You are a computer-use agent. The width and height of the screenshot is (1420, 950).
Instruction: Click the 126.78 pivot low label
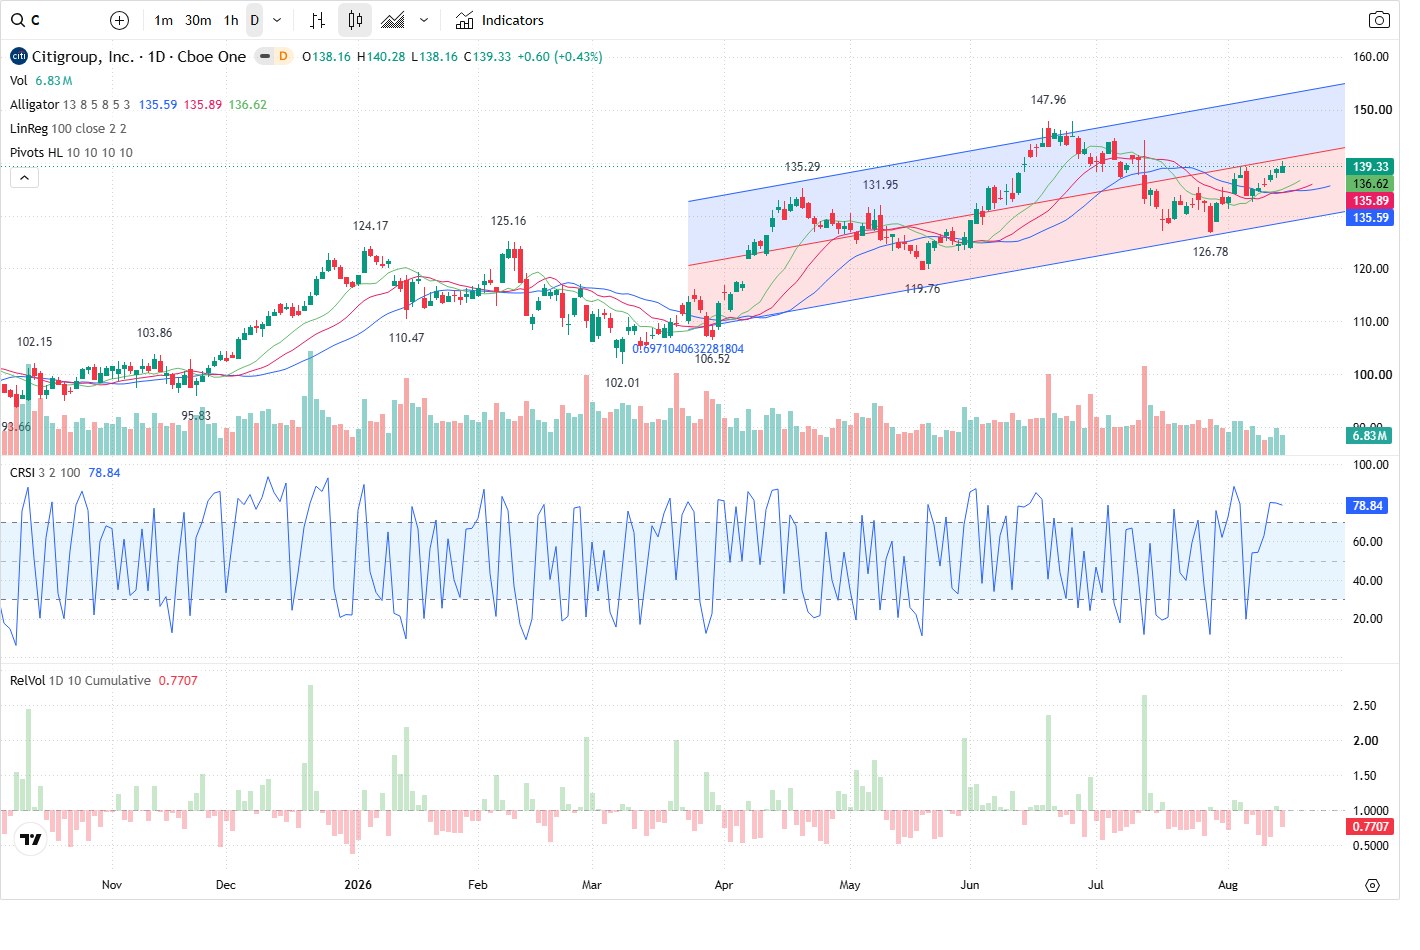1210,252
